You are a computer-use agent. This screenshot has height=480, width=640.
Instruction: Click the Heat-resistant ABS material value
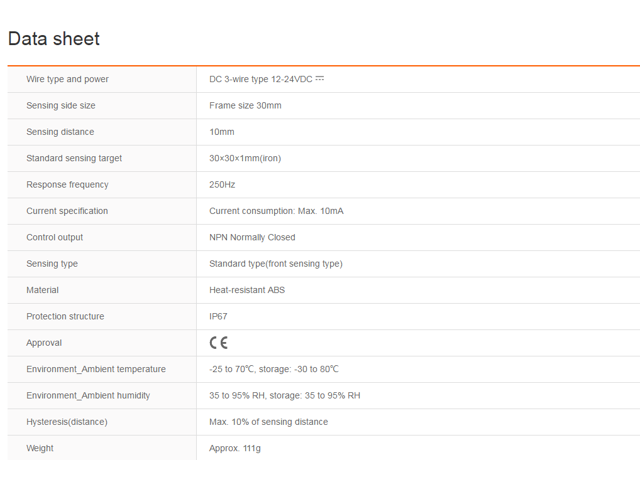(247, 290)
